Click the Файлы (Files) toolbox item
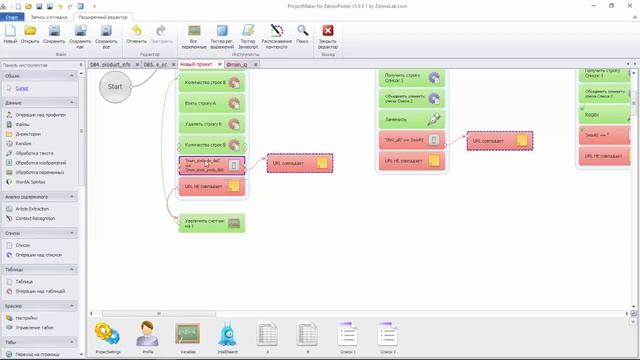Screen dimensions: 640x360 [x=22, y=124]
